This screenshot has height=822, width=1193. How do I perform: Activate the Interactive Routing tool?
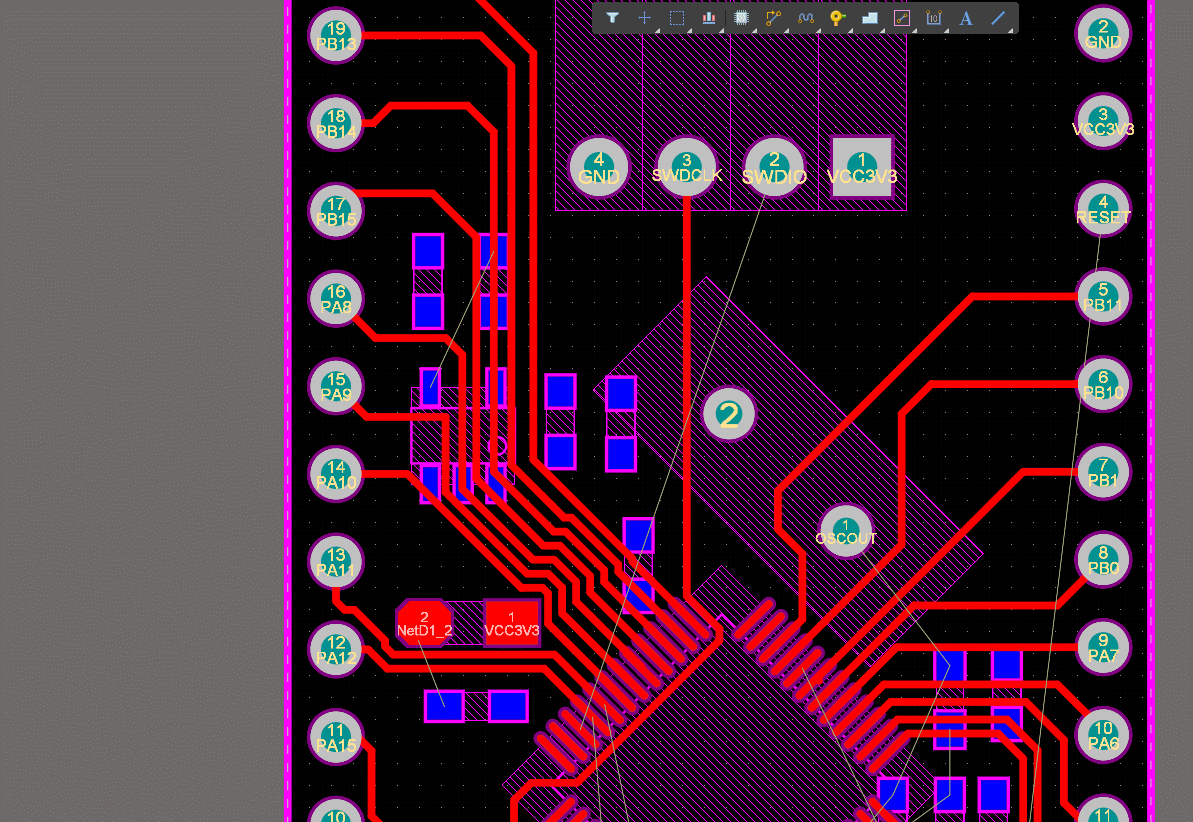(x=773, y=18)
